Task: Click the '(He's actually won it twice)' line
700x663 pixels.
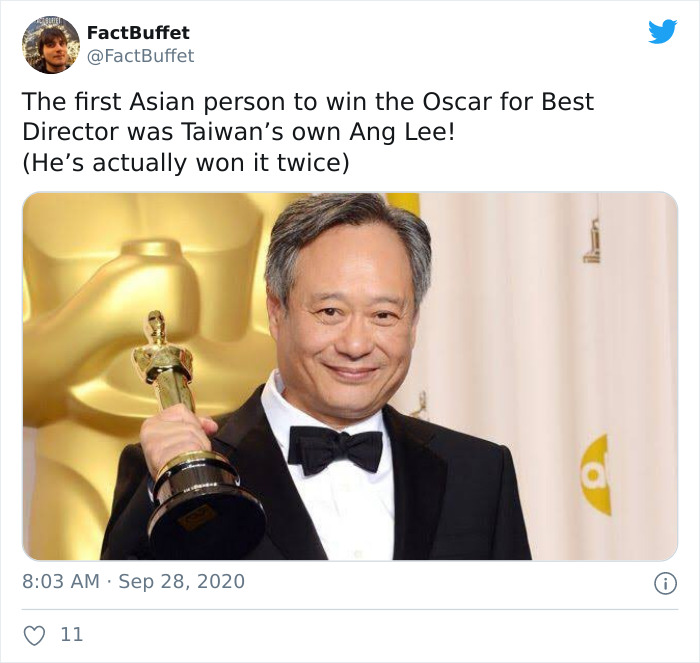Action: [186, 163]
